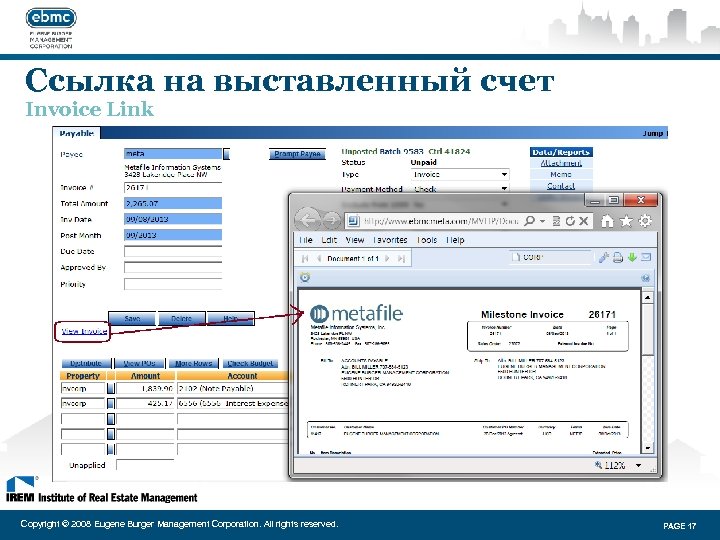
Task: Open the Favorites menu in the browser
Action: point(390,240)
